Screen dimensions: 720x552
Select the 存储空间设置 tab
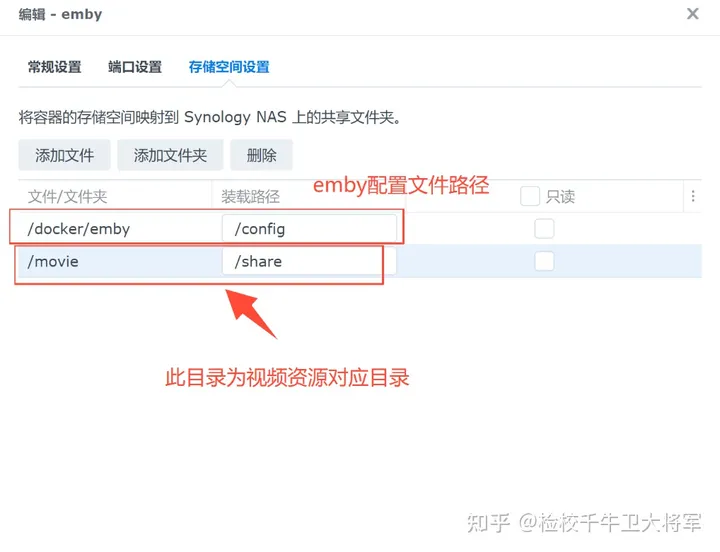[x=229, y=67]
